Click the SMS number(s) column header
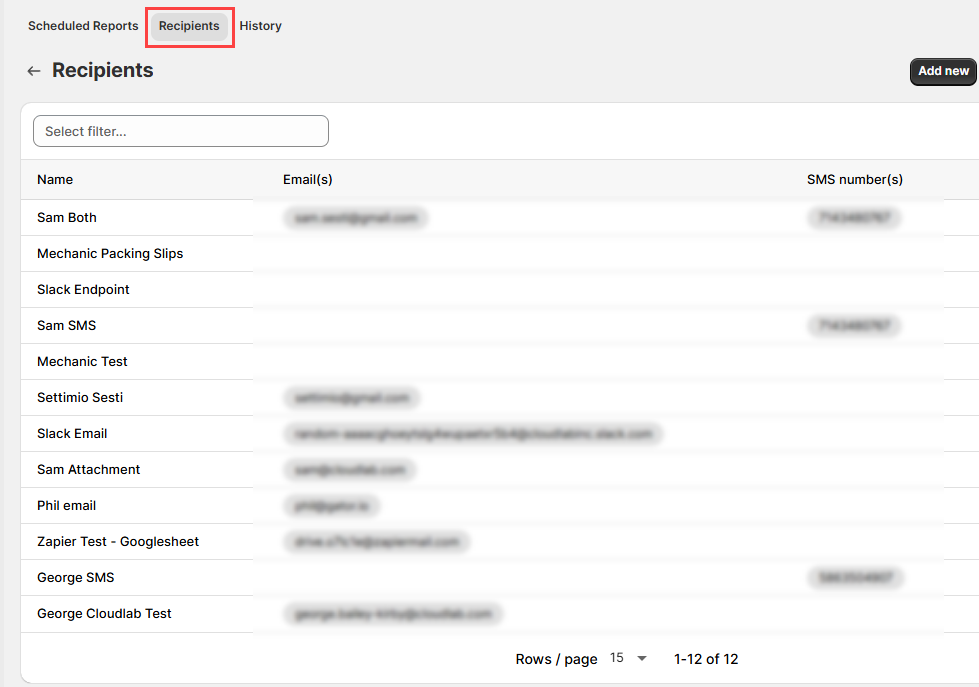 point(854,180)
